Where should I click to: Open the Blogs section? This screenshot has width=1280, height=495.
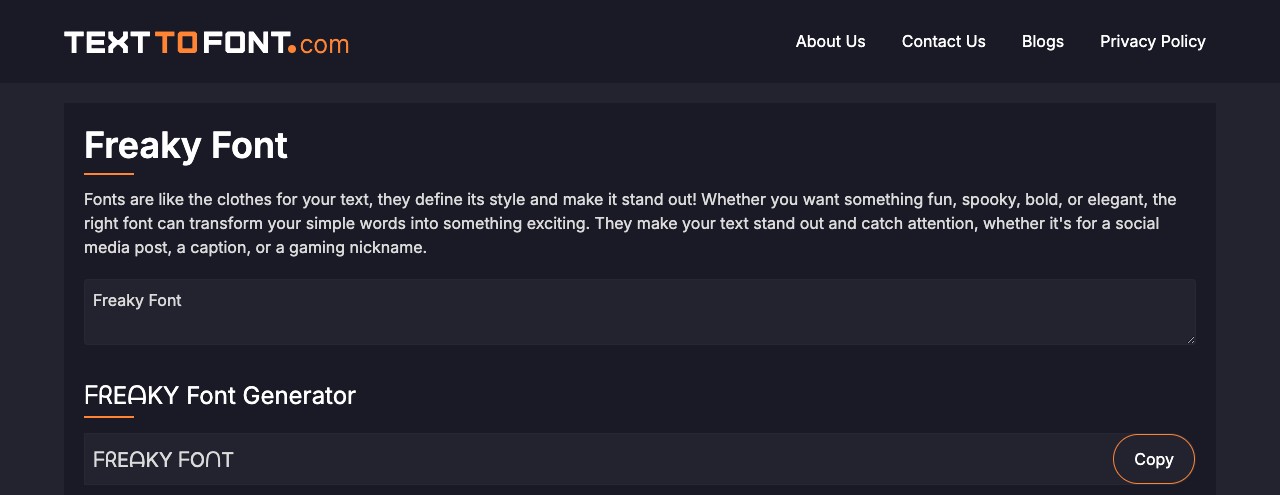click(x=1042, y=41)
